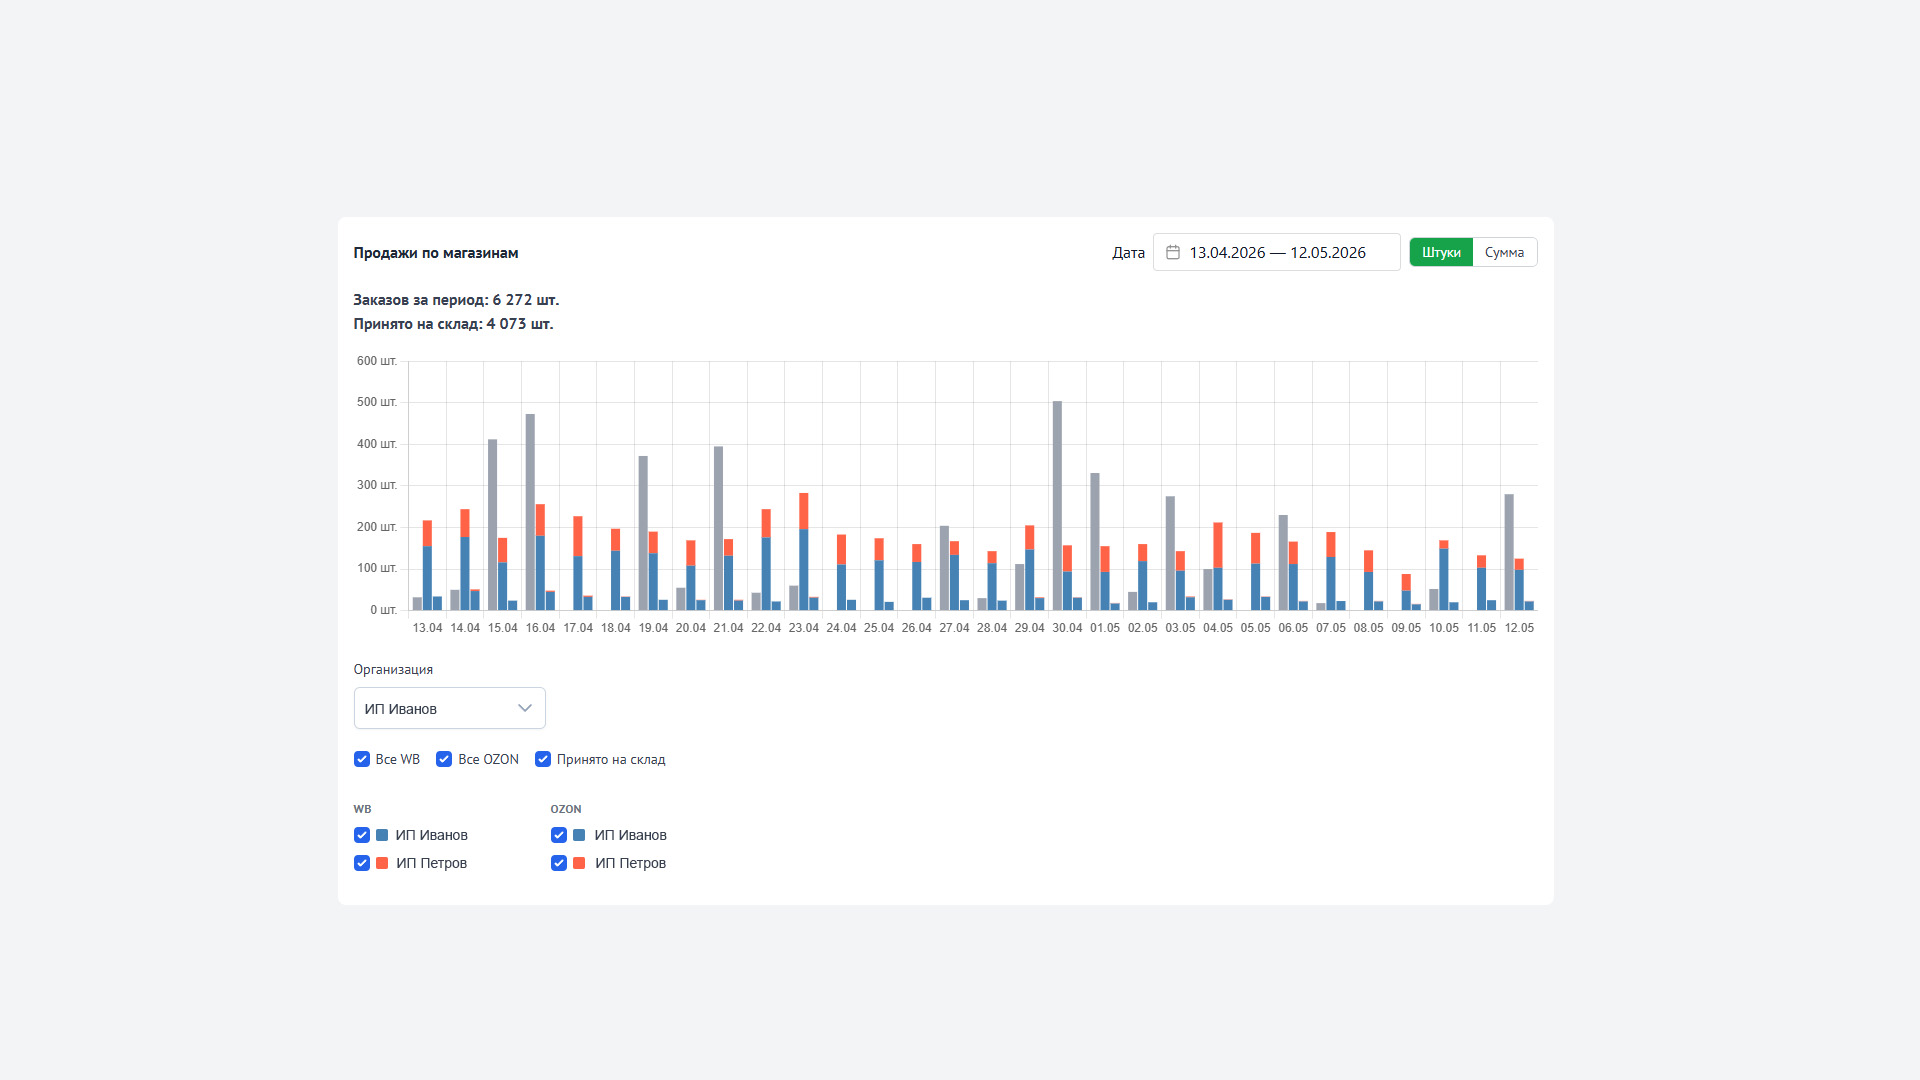Toggle the Все OZON checkbox
Screen dimensions: 1920x1080
[444, 759]
